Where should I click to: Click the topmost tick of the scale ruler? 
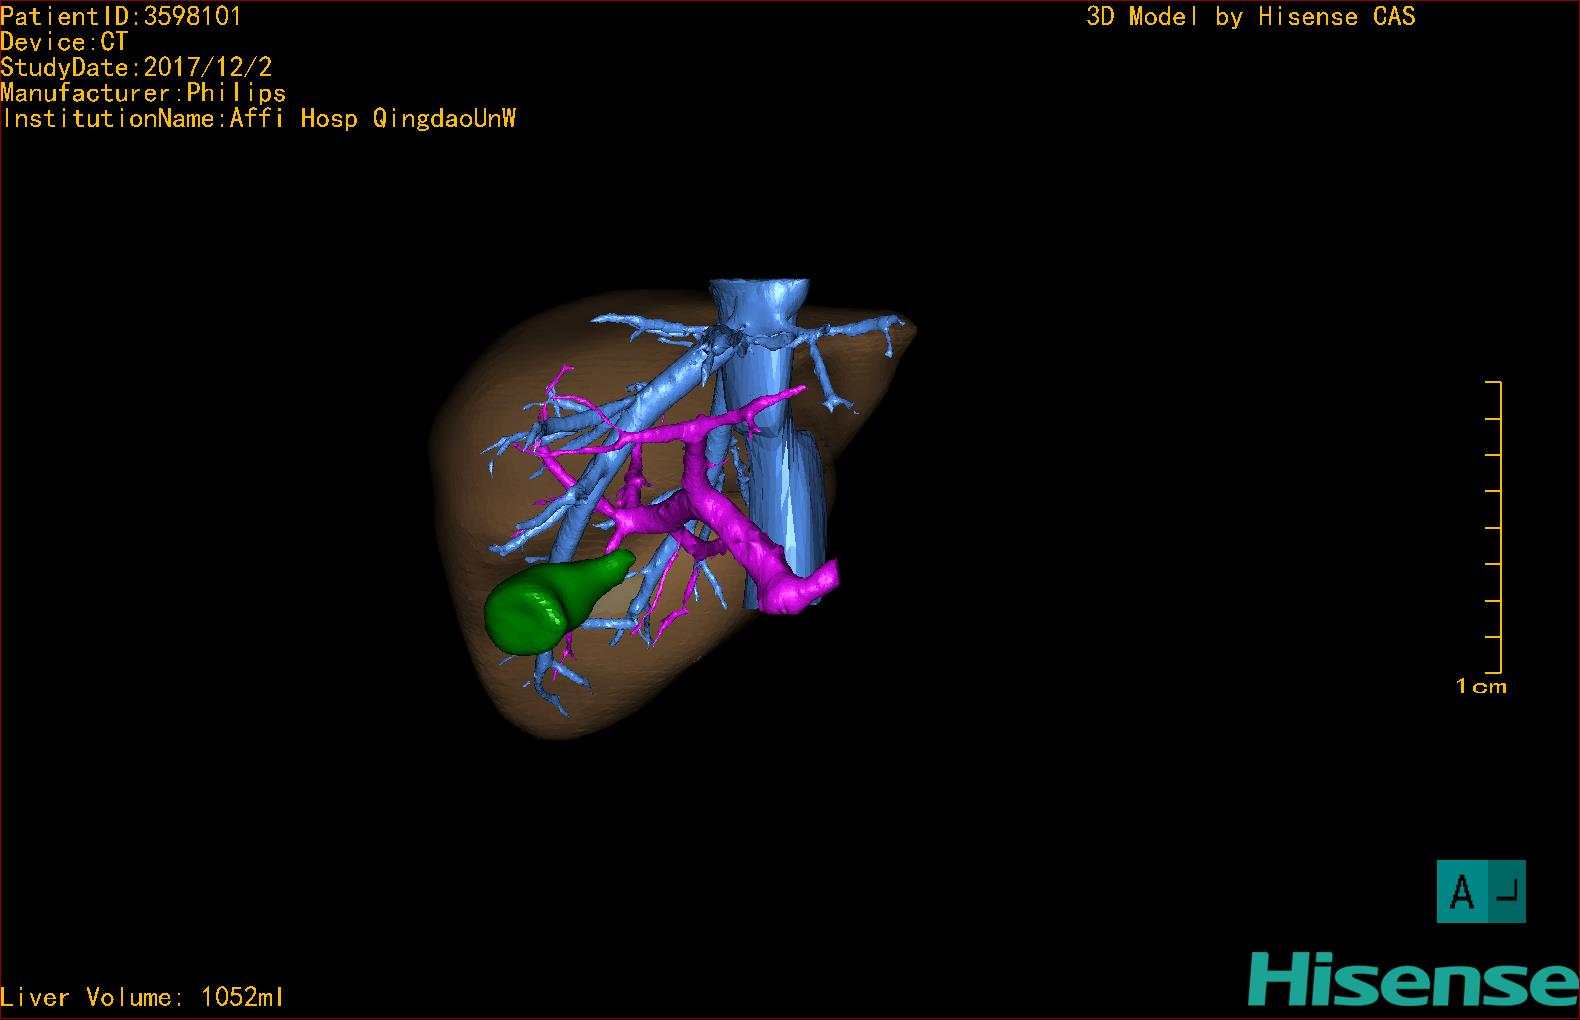click(1494, 382)
